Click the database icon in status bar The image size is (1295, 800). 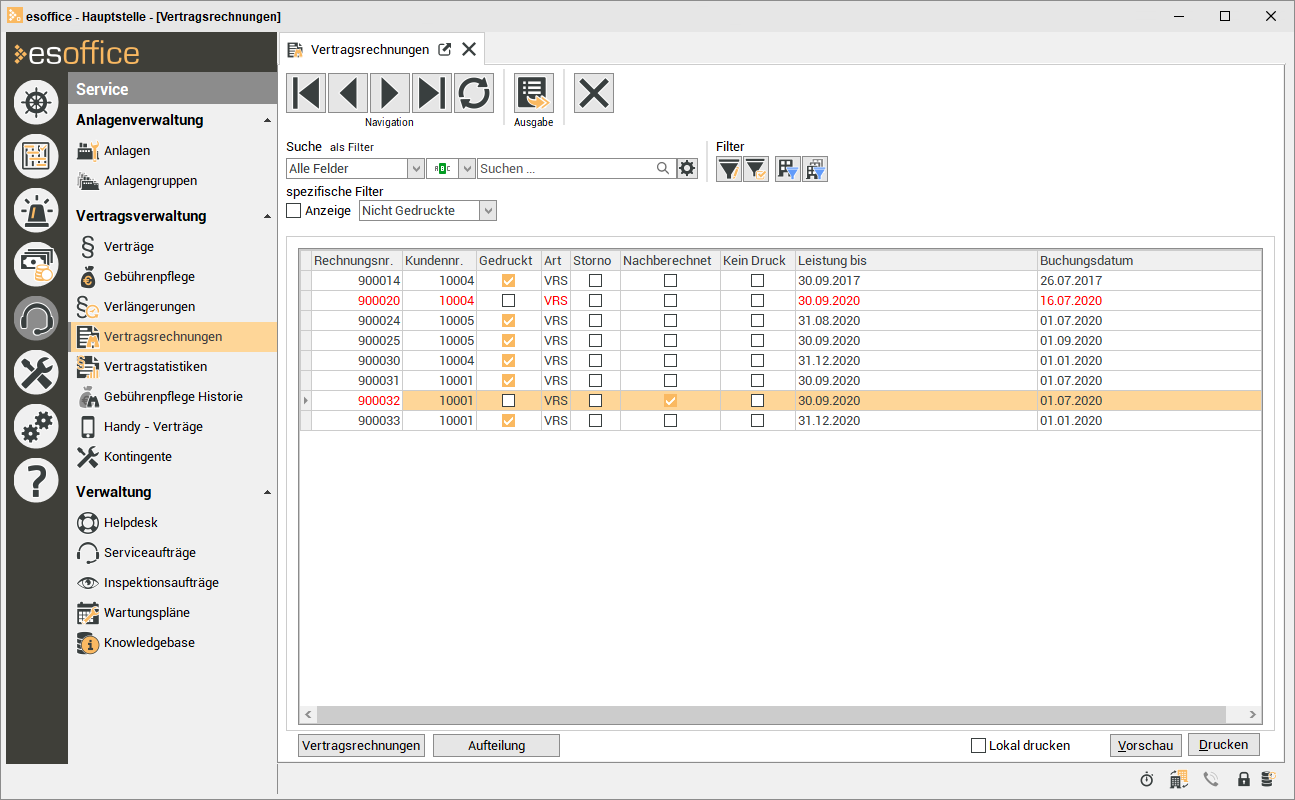tap(1268, 779)
